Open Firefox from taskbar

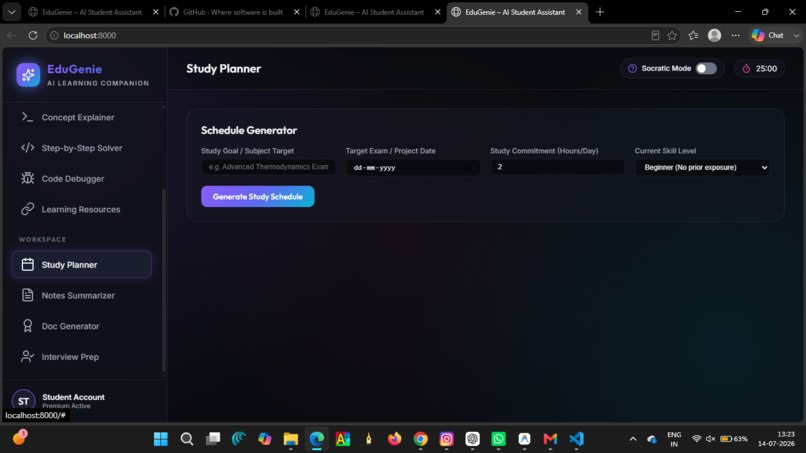(395, 439)
